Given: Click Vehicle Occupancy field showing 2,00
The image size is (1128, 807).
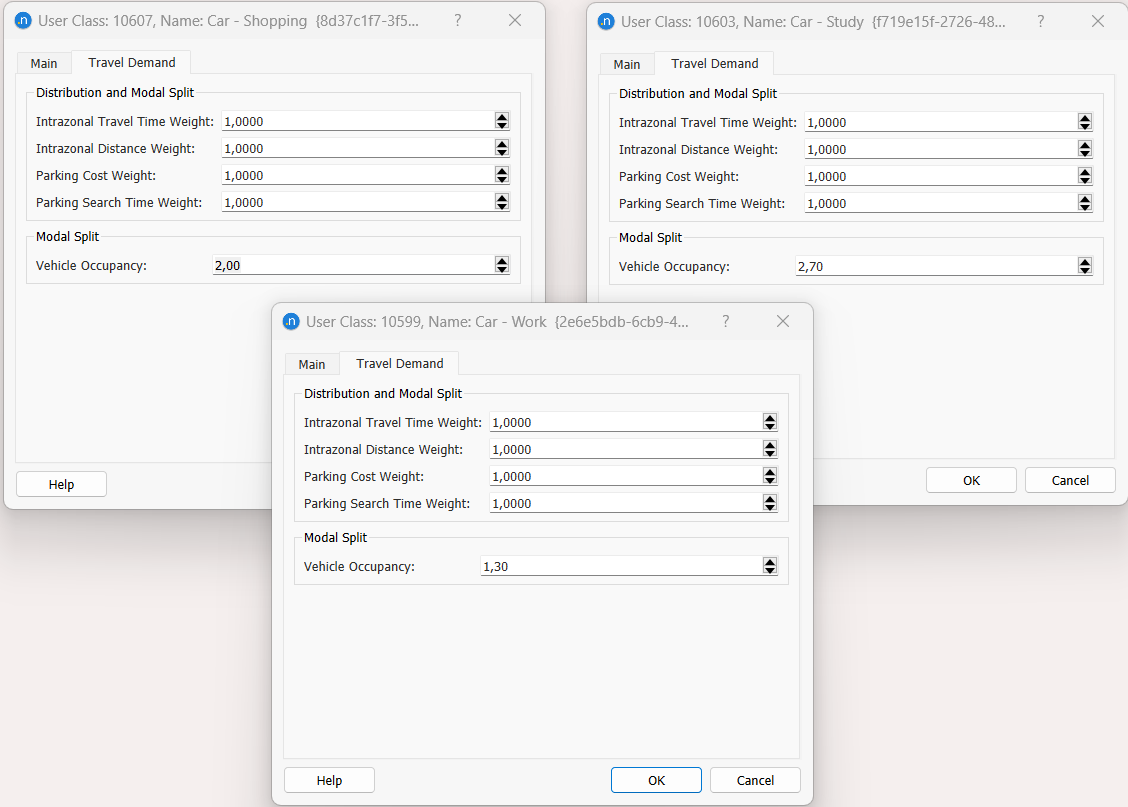Looking at the screenshot, I should 350,265.
